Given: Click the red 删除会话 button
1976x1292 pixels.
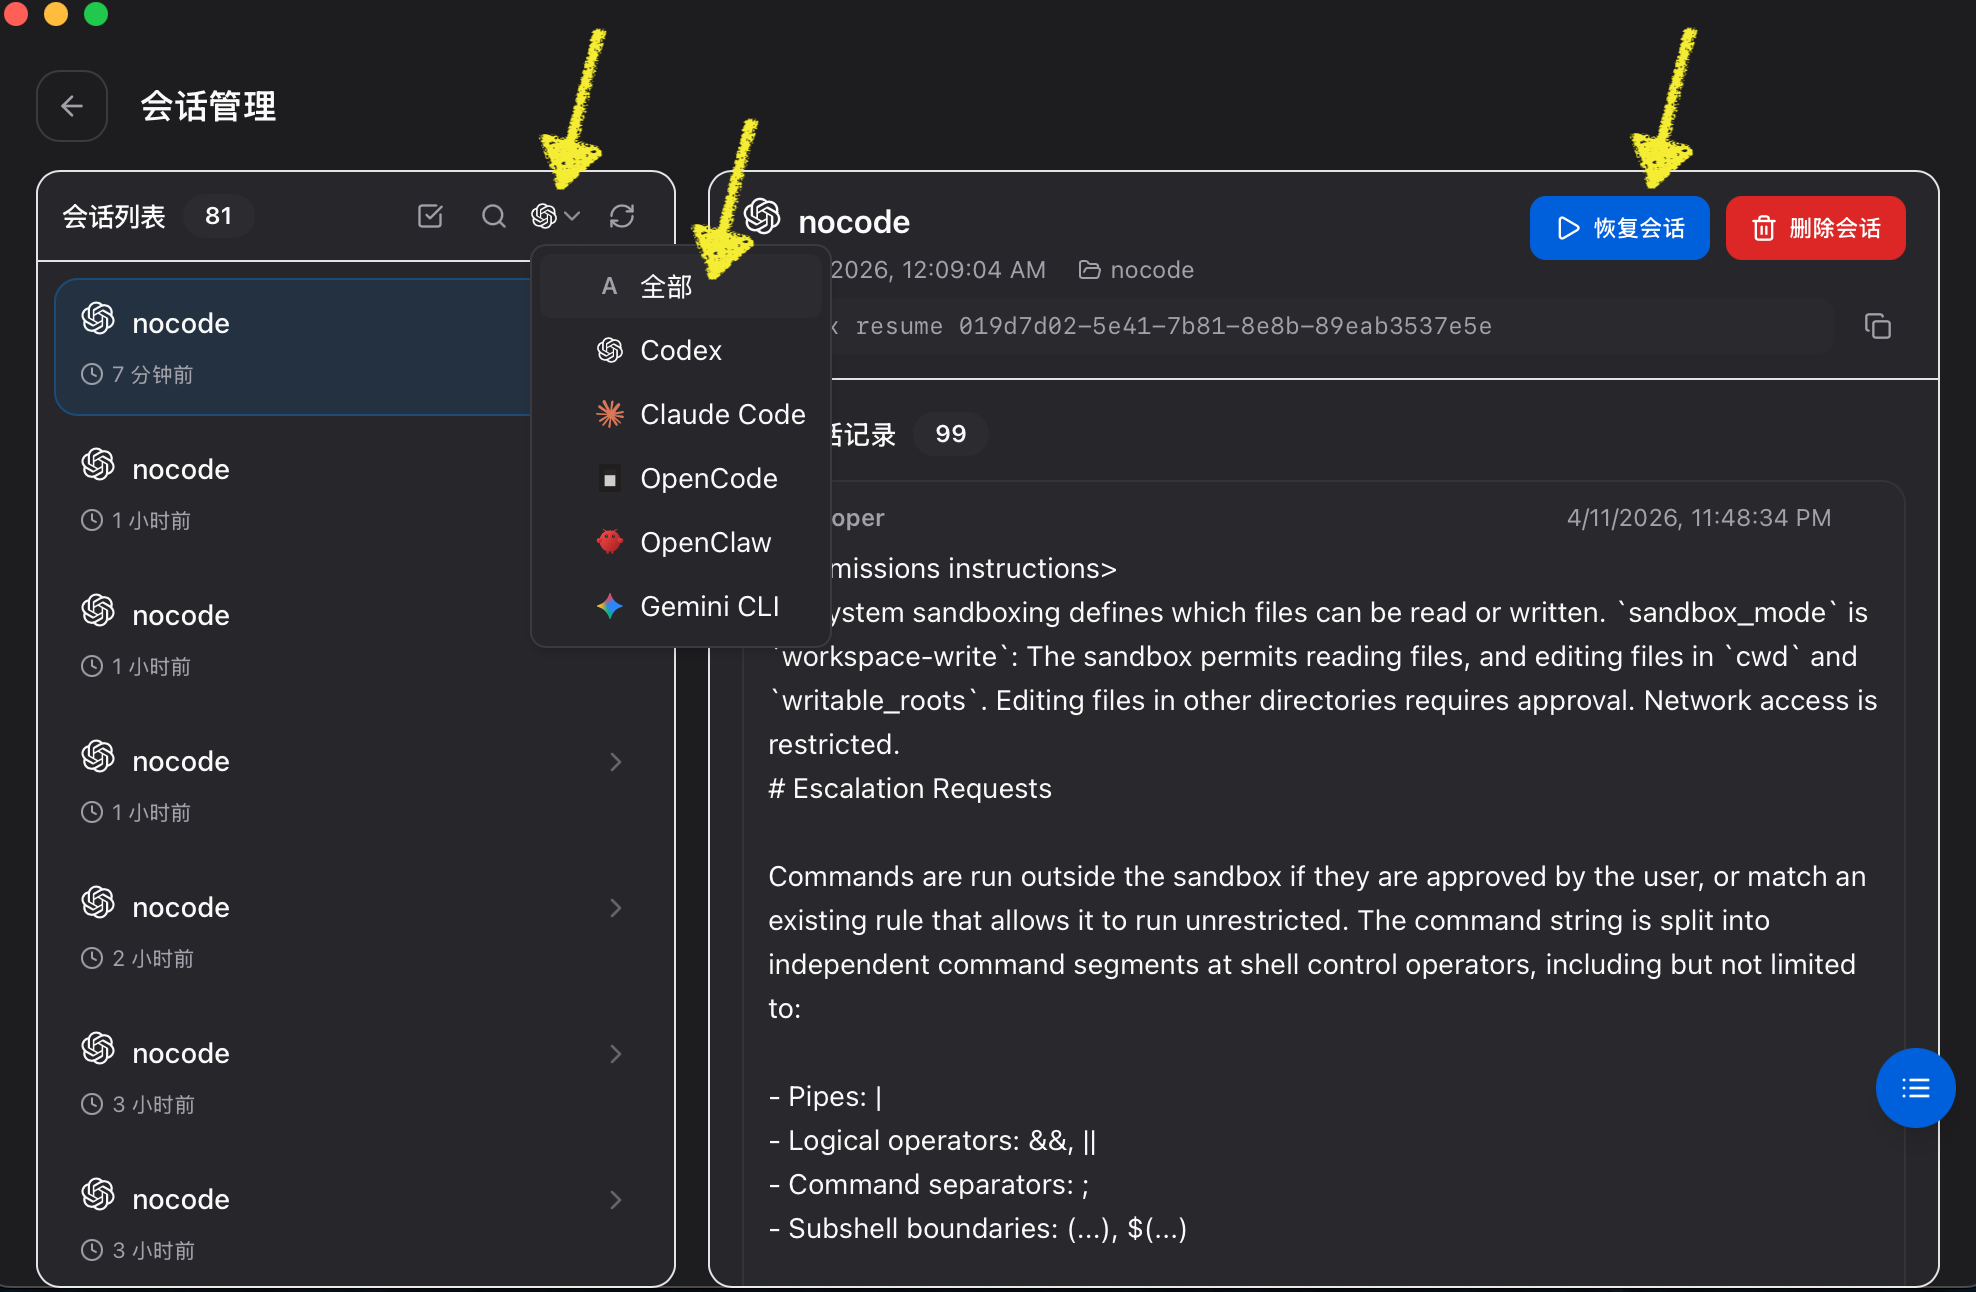Looking at the screenshot, I should point(1815,228).
